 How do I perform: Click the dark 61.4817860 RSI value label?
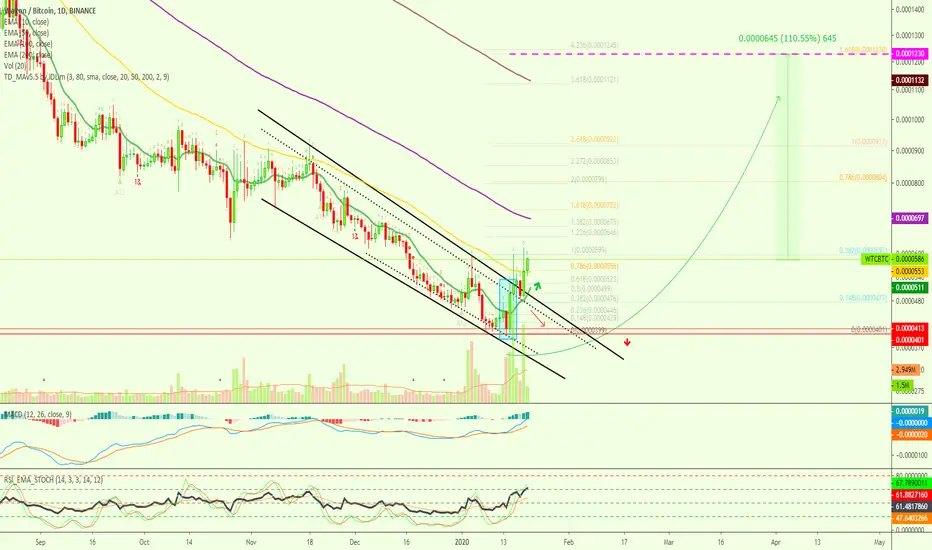[911, 507]
